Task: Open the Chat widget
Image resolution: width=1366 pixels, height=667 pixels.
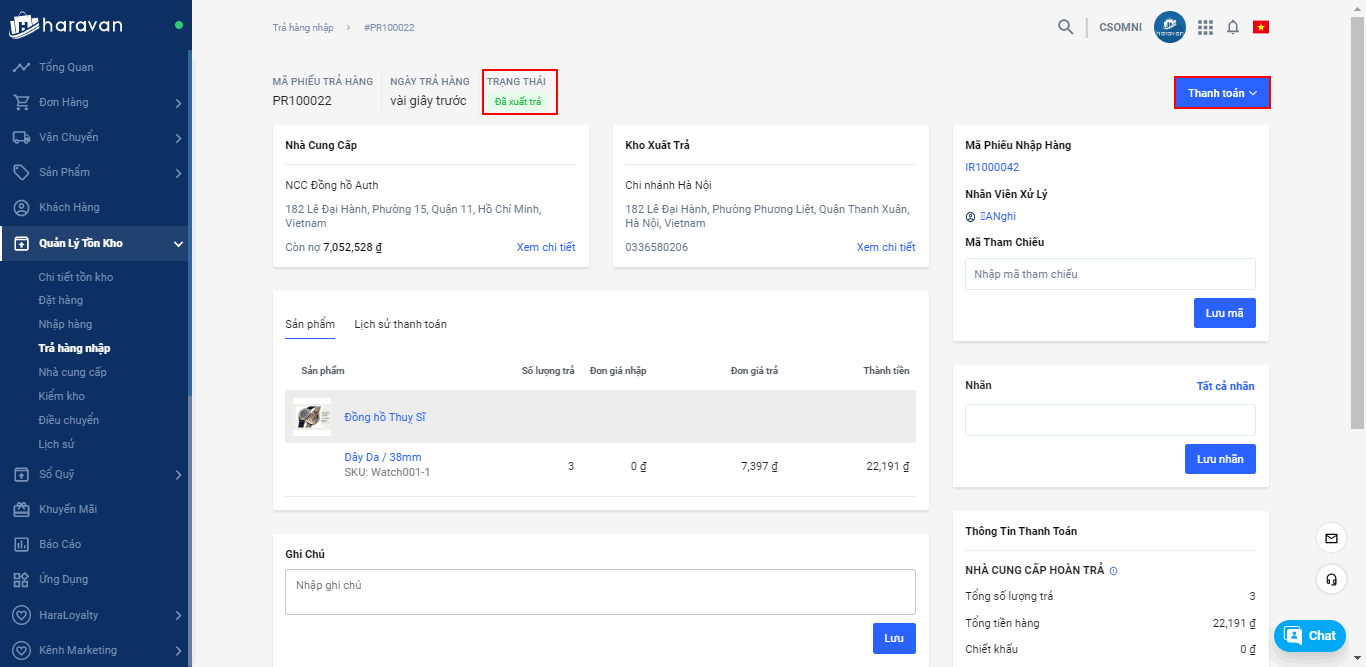Action: click(1309, 636)
